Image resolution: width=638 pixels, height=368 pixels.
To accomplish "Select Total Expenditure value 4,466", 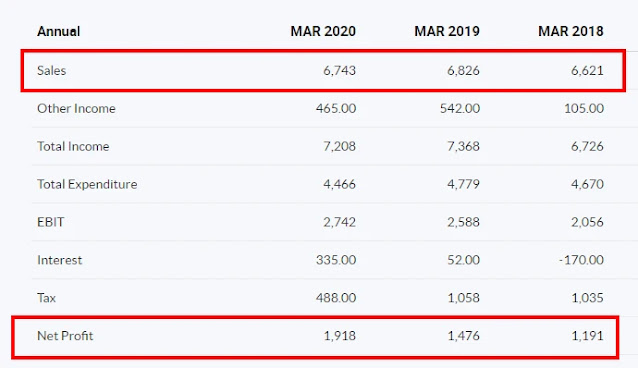I will 339,184.
